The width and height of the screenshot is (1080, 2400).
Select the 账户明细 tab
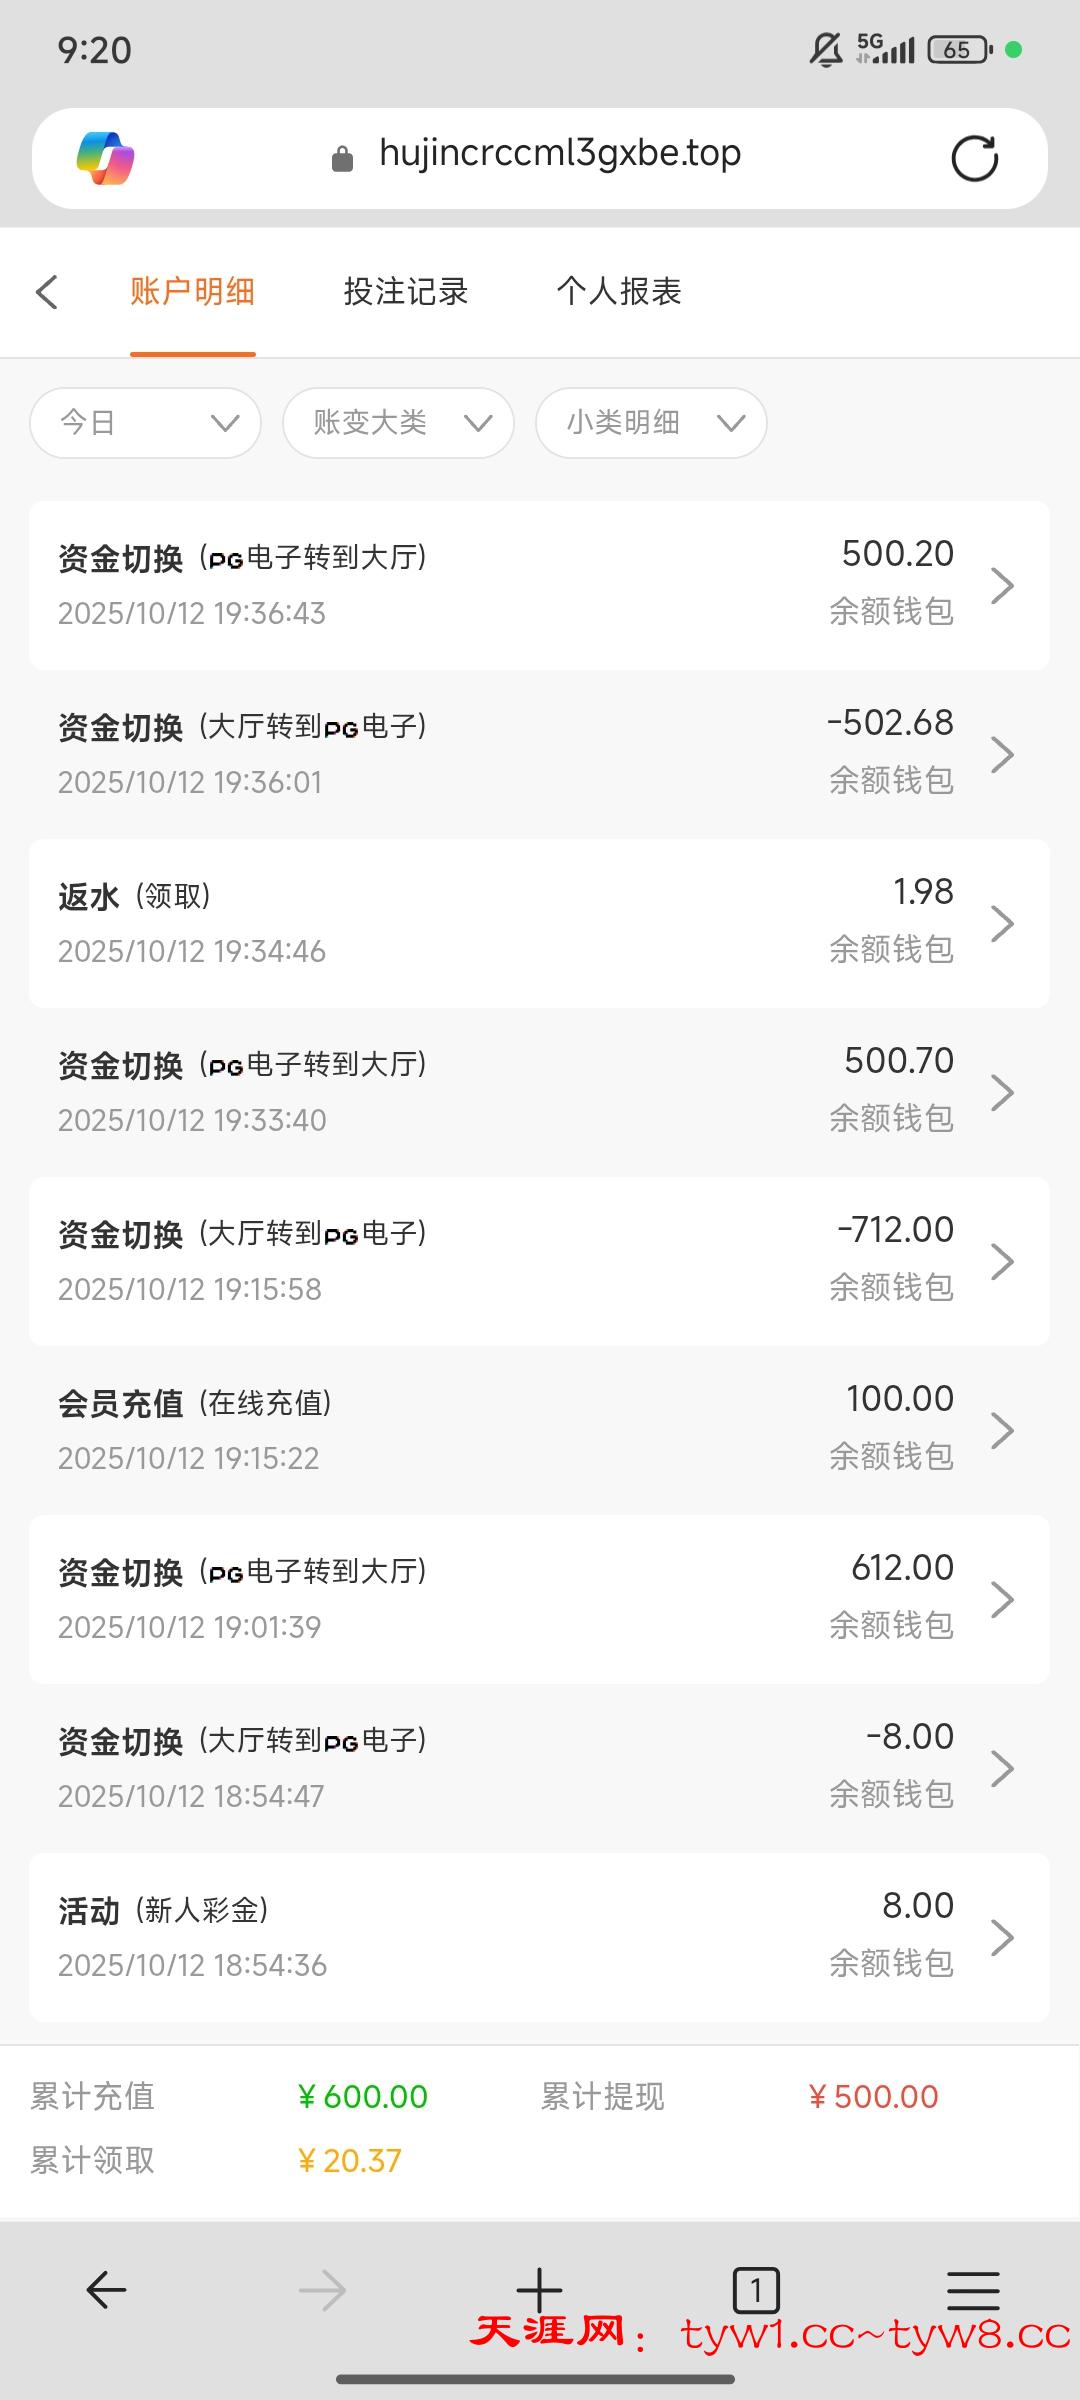coord(192,292)
